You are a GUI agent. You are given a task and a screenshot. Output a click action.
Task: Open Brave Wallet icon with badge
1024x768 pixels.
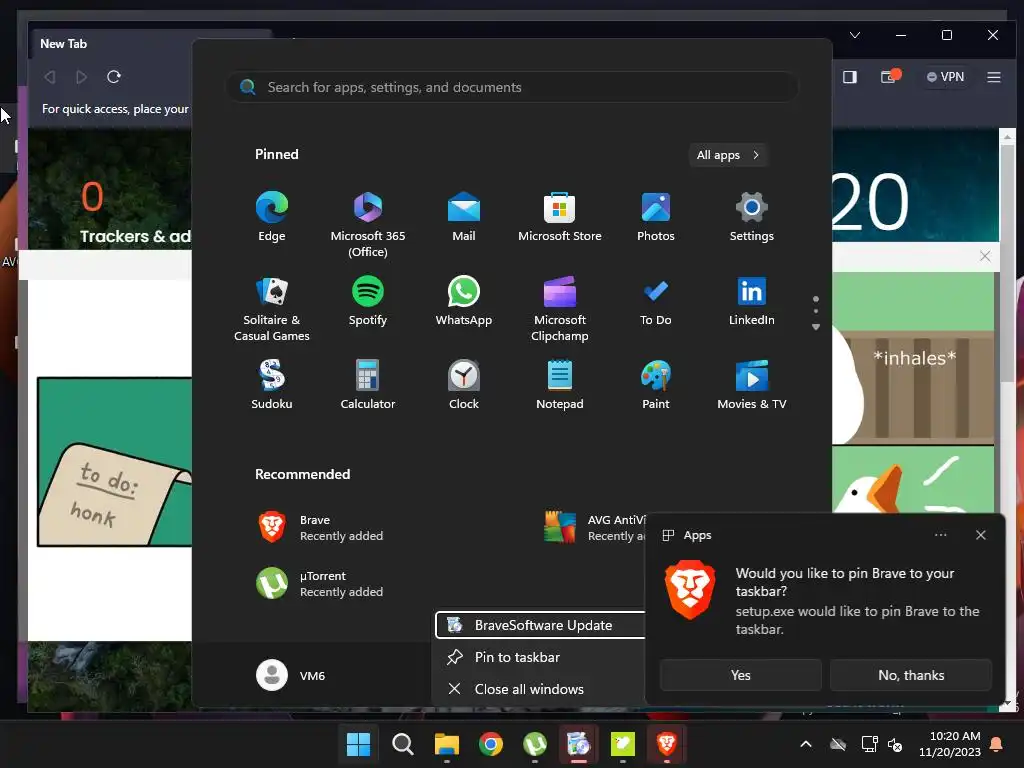click(x=889, y=77)
